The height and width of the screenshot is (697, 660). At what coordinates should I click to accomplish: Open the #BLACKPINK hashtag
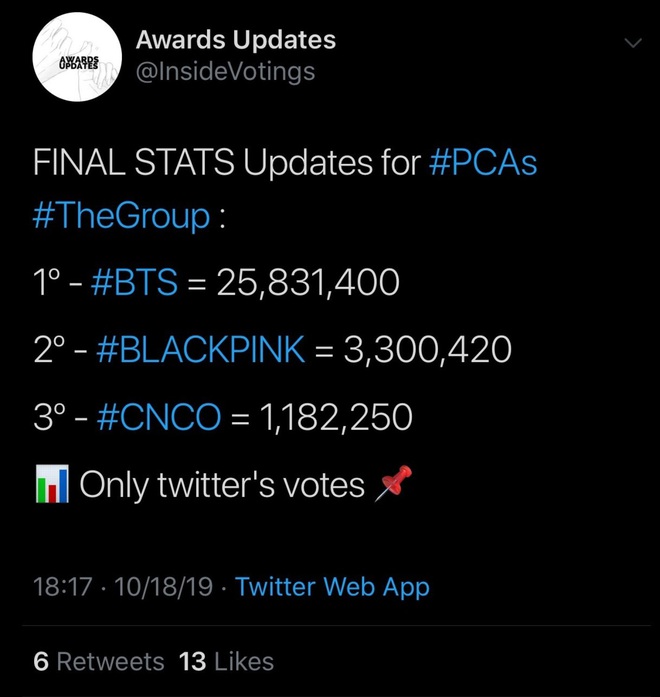pyautogui.click(x=200, y=349)
